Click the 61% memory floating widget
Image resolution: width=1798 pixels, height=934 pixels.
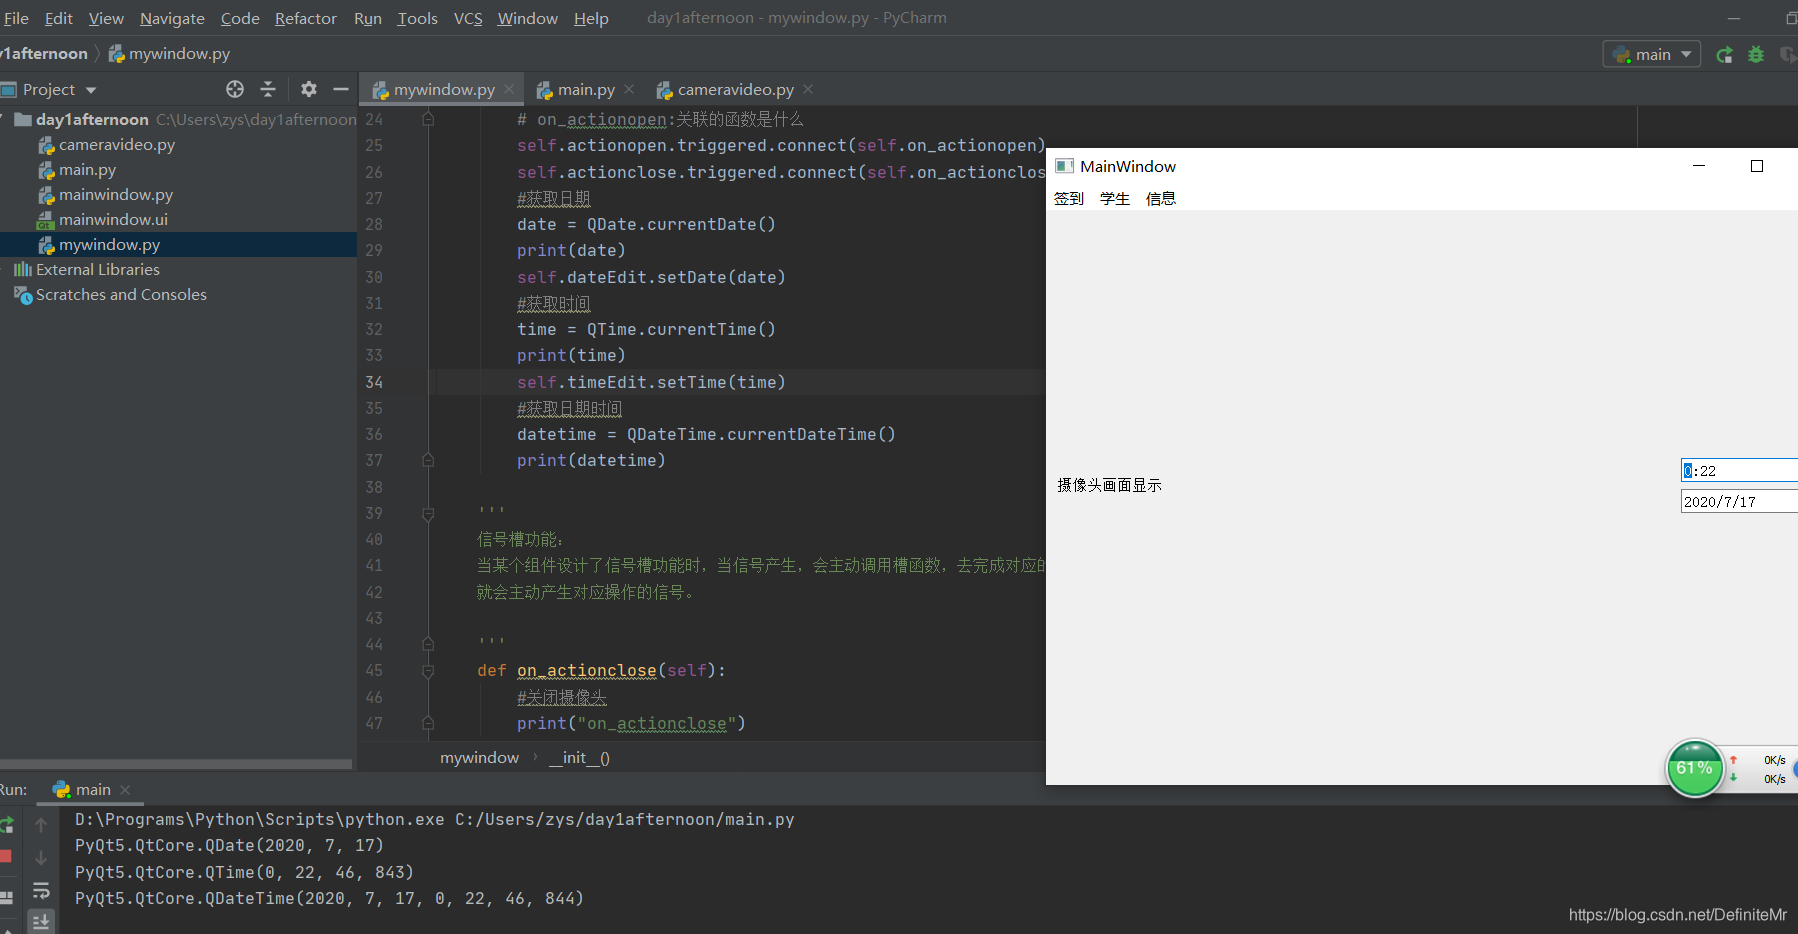tap(1694, 768)
